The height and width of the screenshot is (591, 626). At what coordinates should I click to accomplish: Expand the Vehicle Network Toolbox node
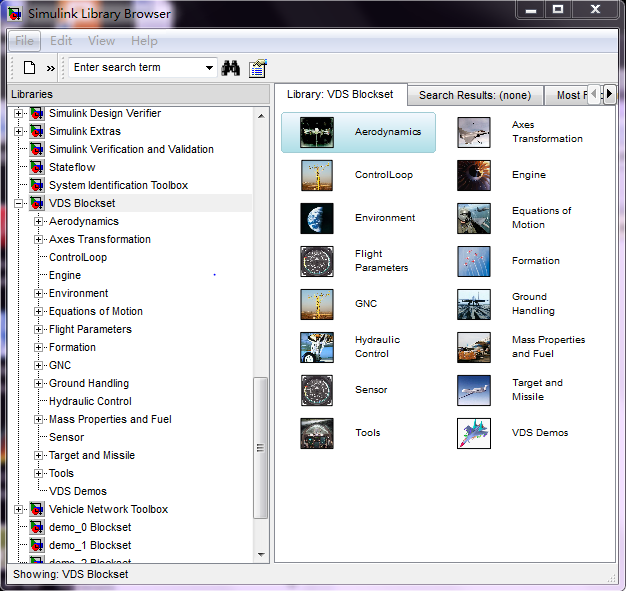coord(18,509)
